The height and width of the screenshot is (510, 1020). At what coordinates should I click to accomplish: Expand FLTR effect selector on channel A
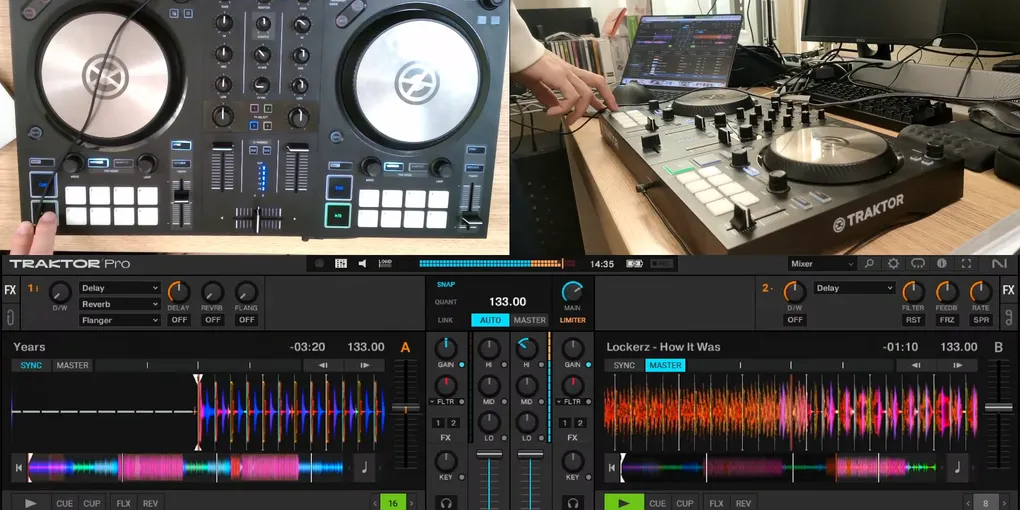tap(431, 401)
